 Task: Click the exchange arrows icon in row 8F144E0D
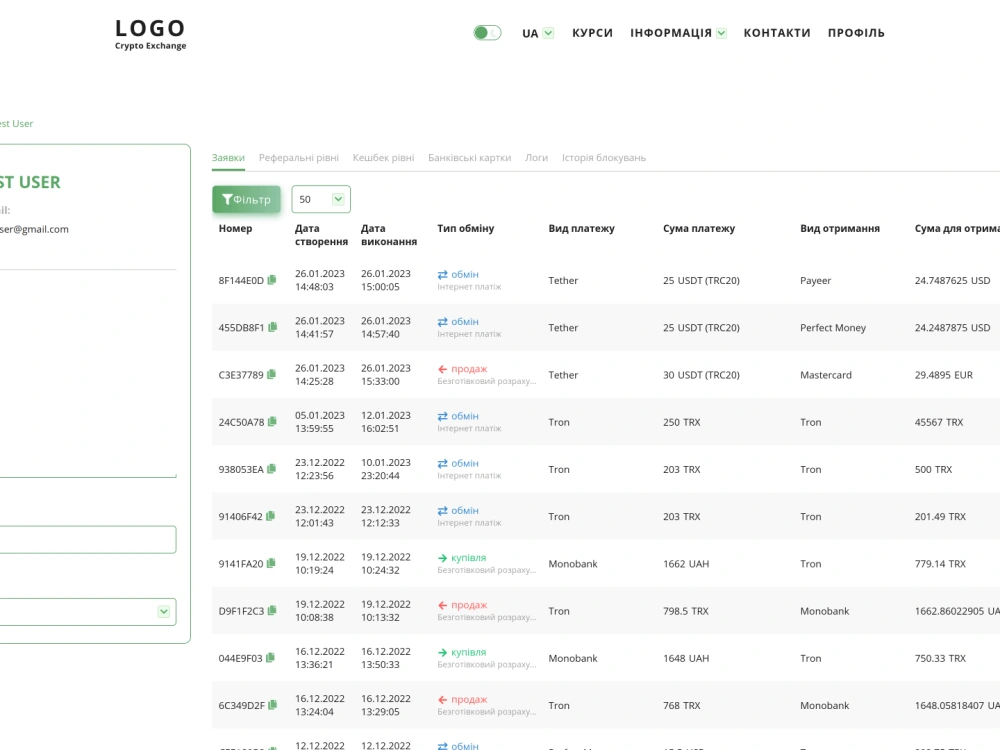tap(443, 275)
